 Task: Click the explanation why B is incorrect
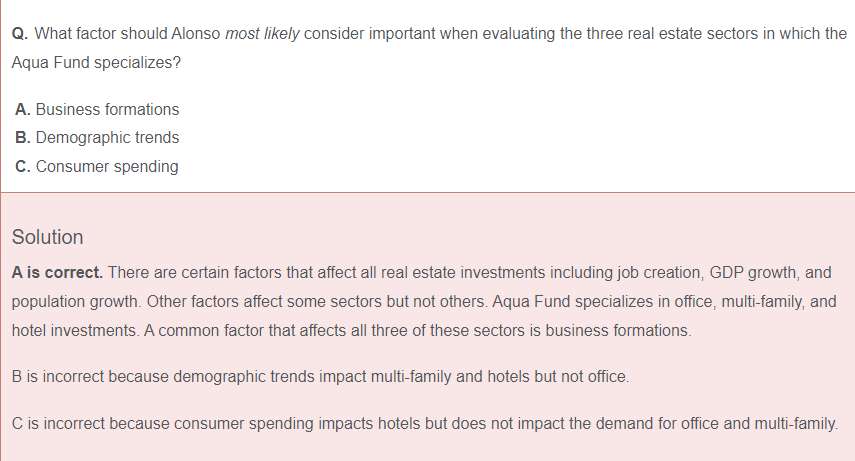(320, 376)
